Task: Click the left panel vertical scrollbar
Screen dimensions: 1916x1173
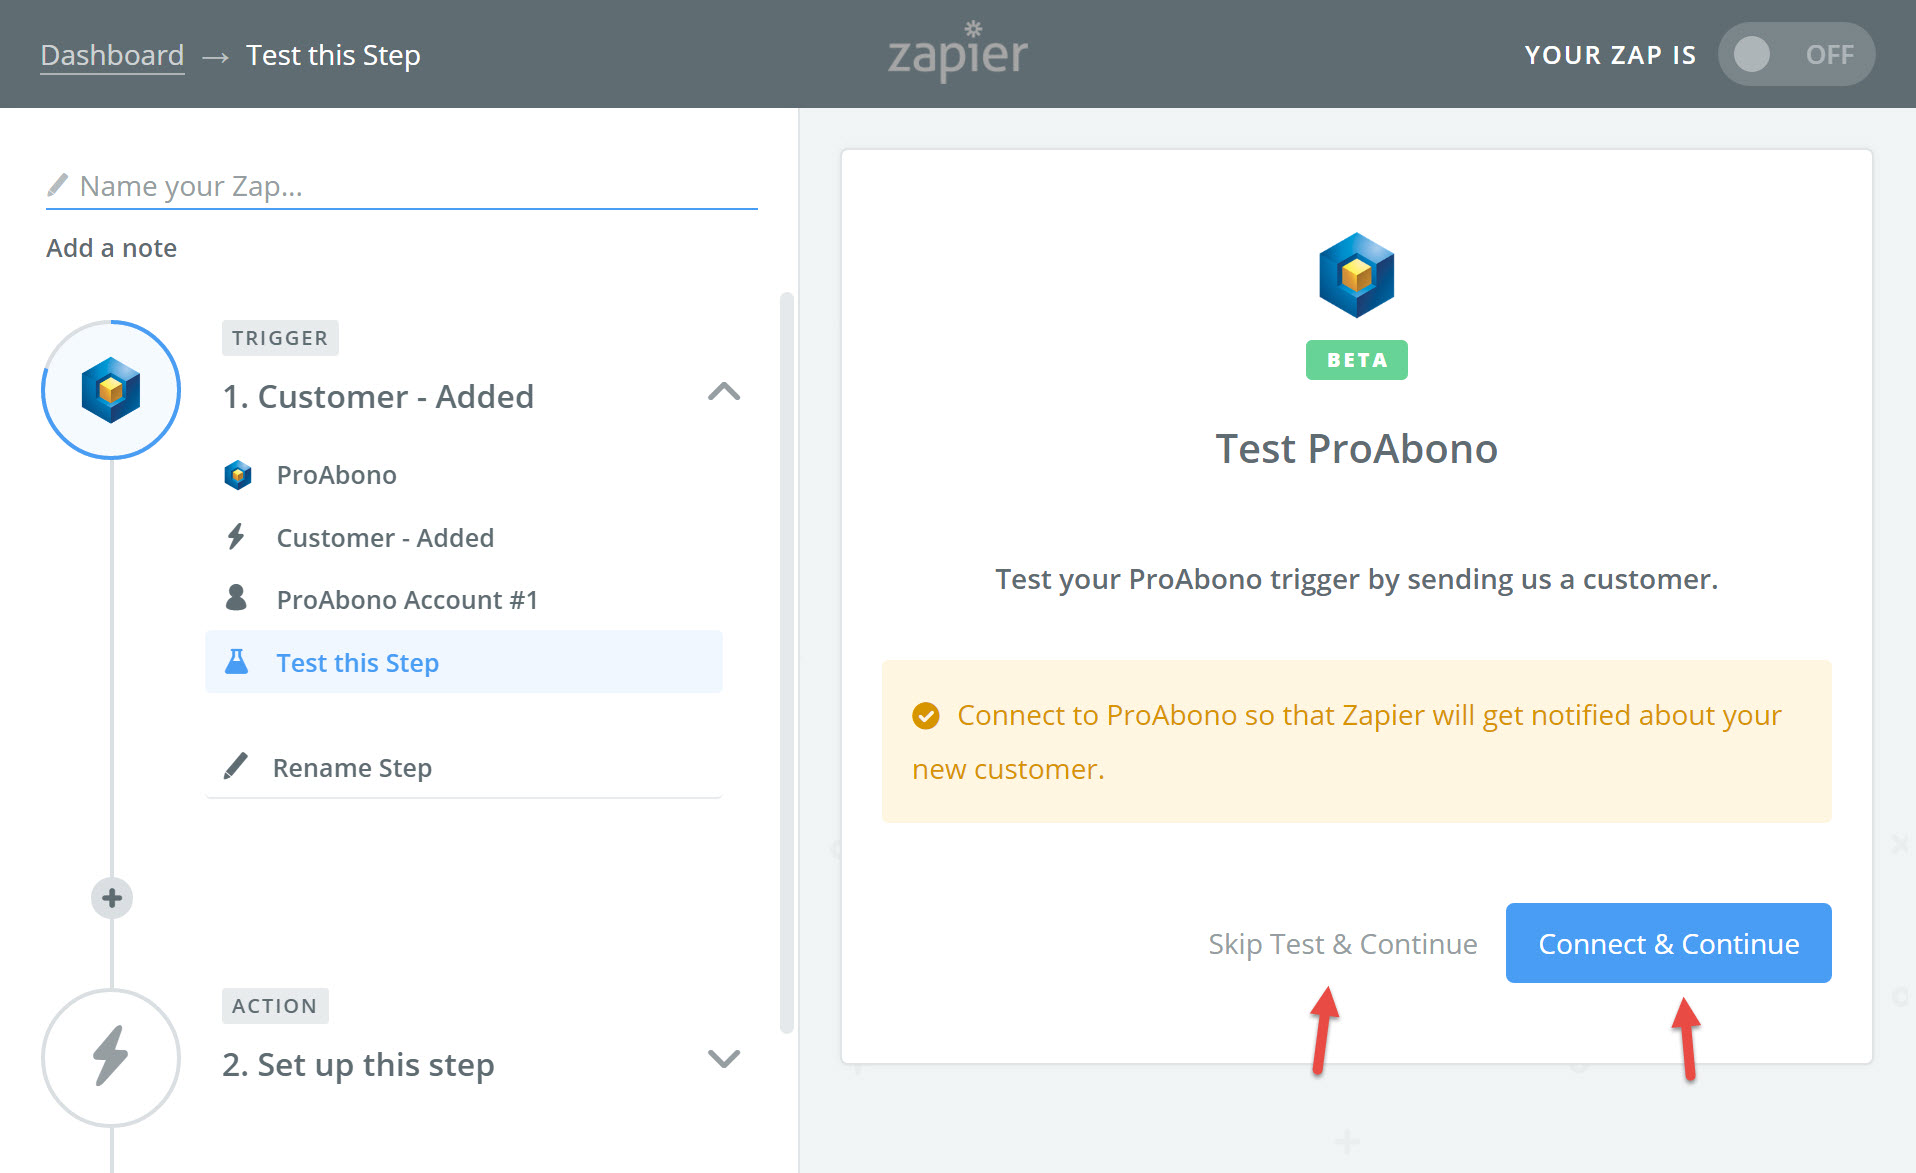Action: (787, 662)
